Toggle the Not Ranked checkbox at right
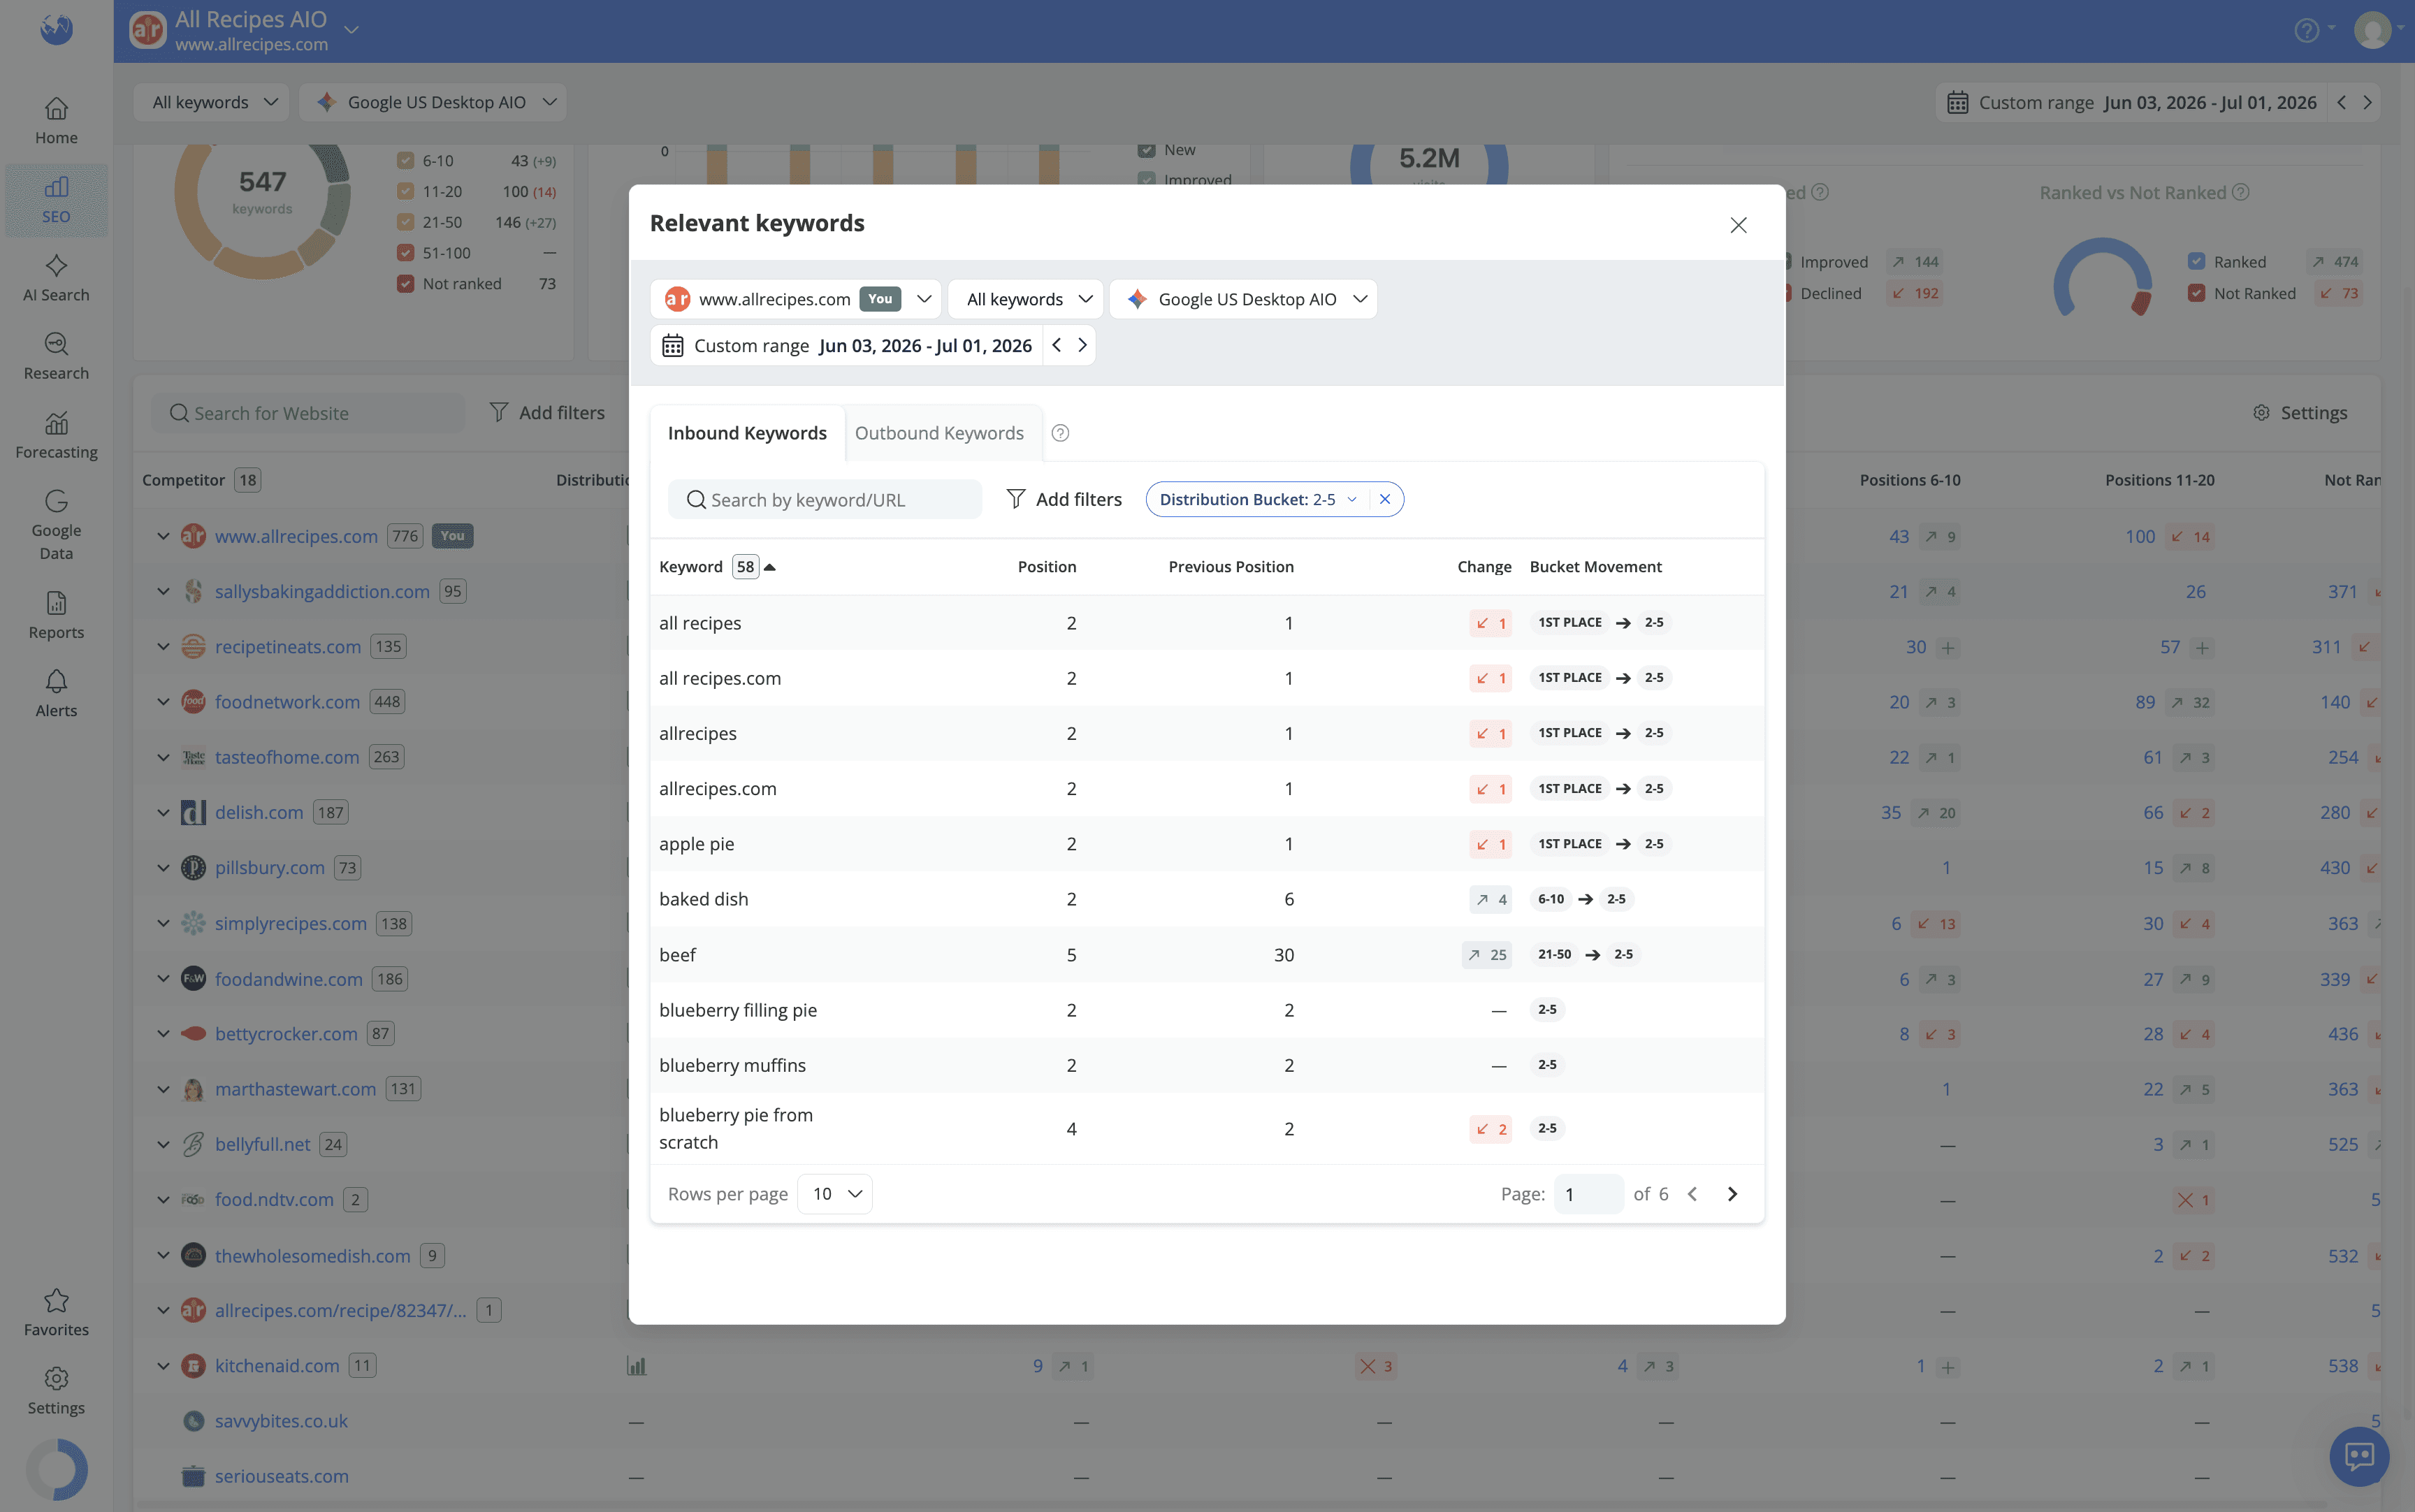2415x1512 pixels. pyautogui.click(x=2196, y=293)
